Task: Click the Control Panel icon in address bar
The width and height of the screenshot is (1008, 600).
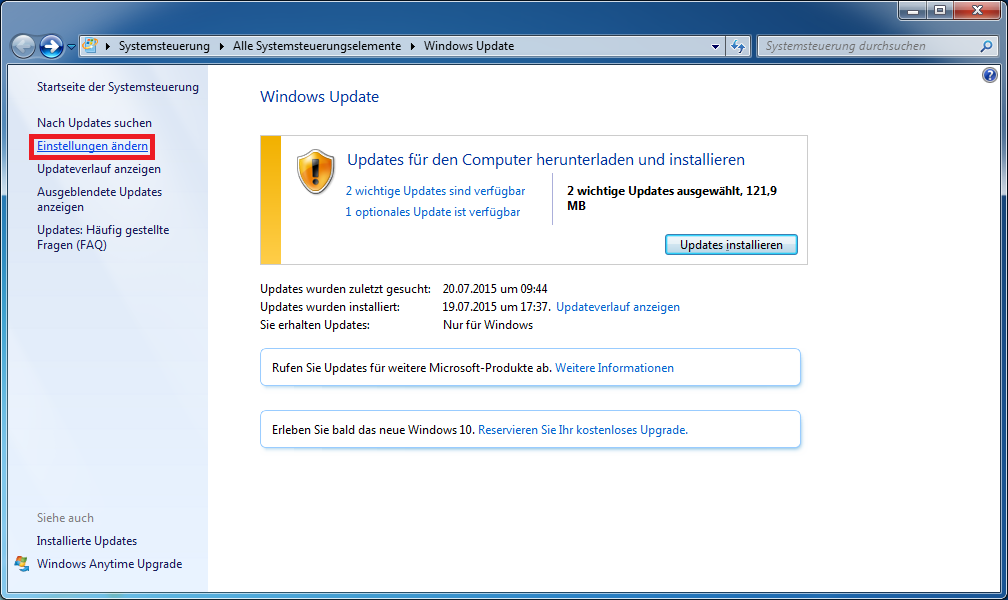Action: tap(91, 46)
